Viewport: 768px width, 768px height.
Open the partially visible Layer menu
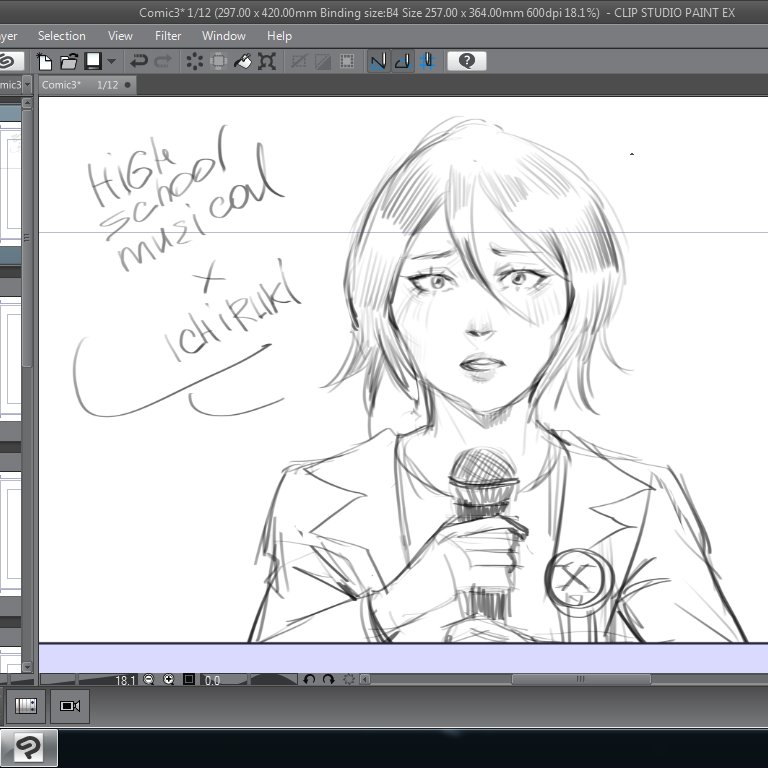click(9, 36)
